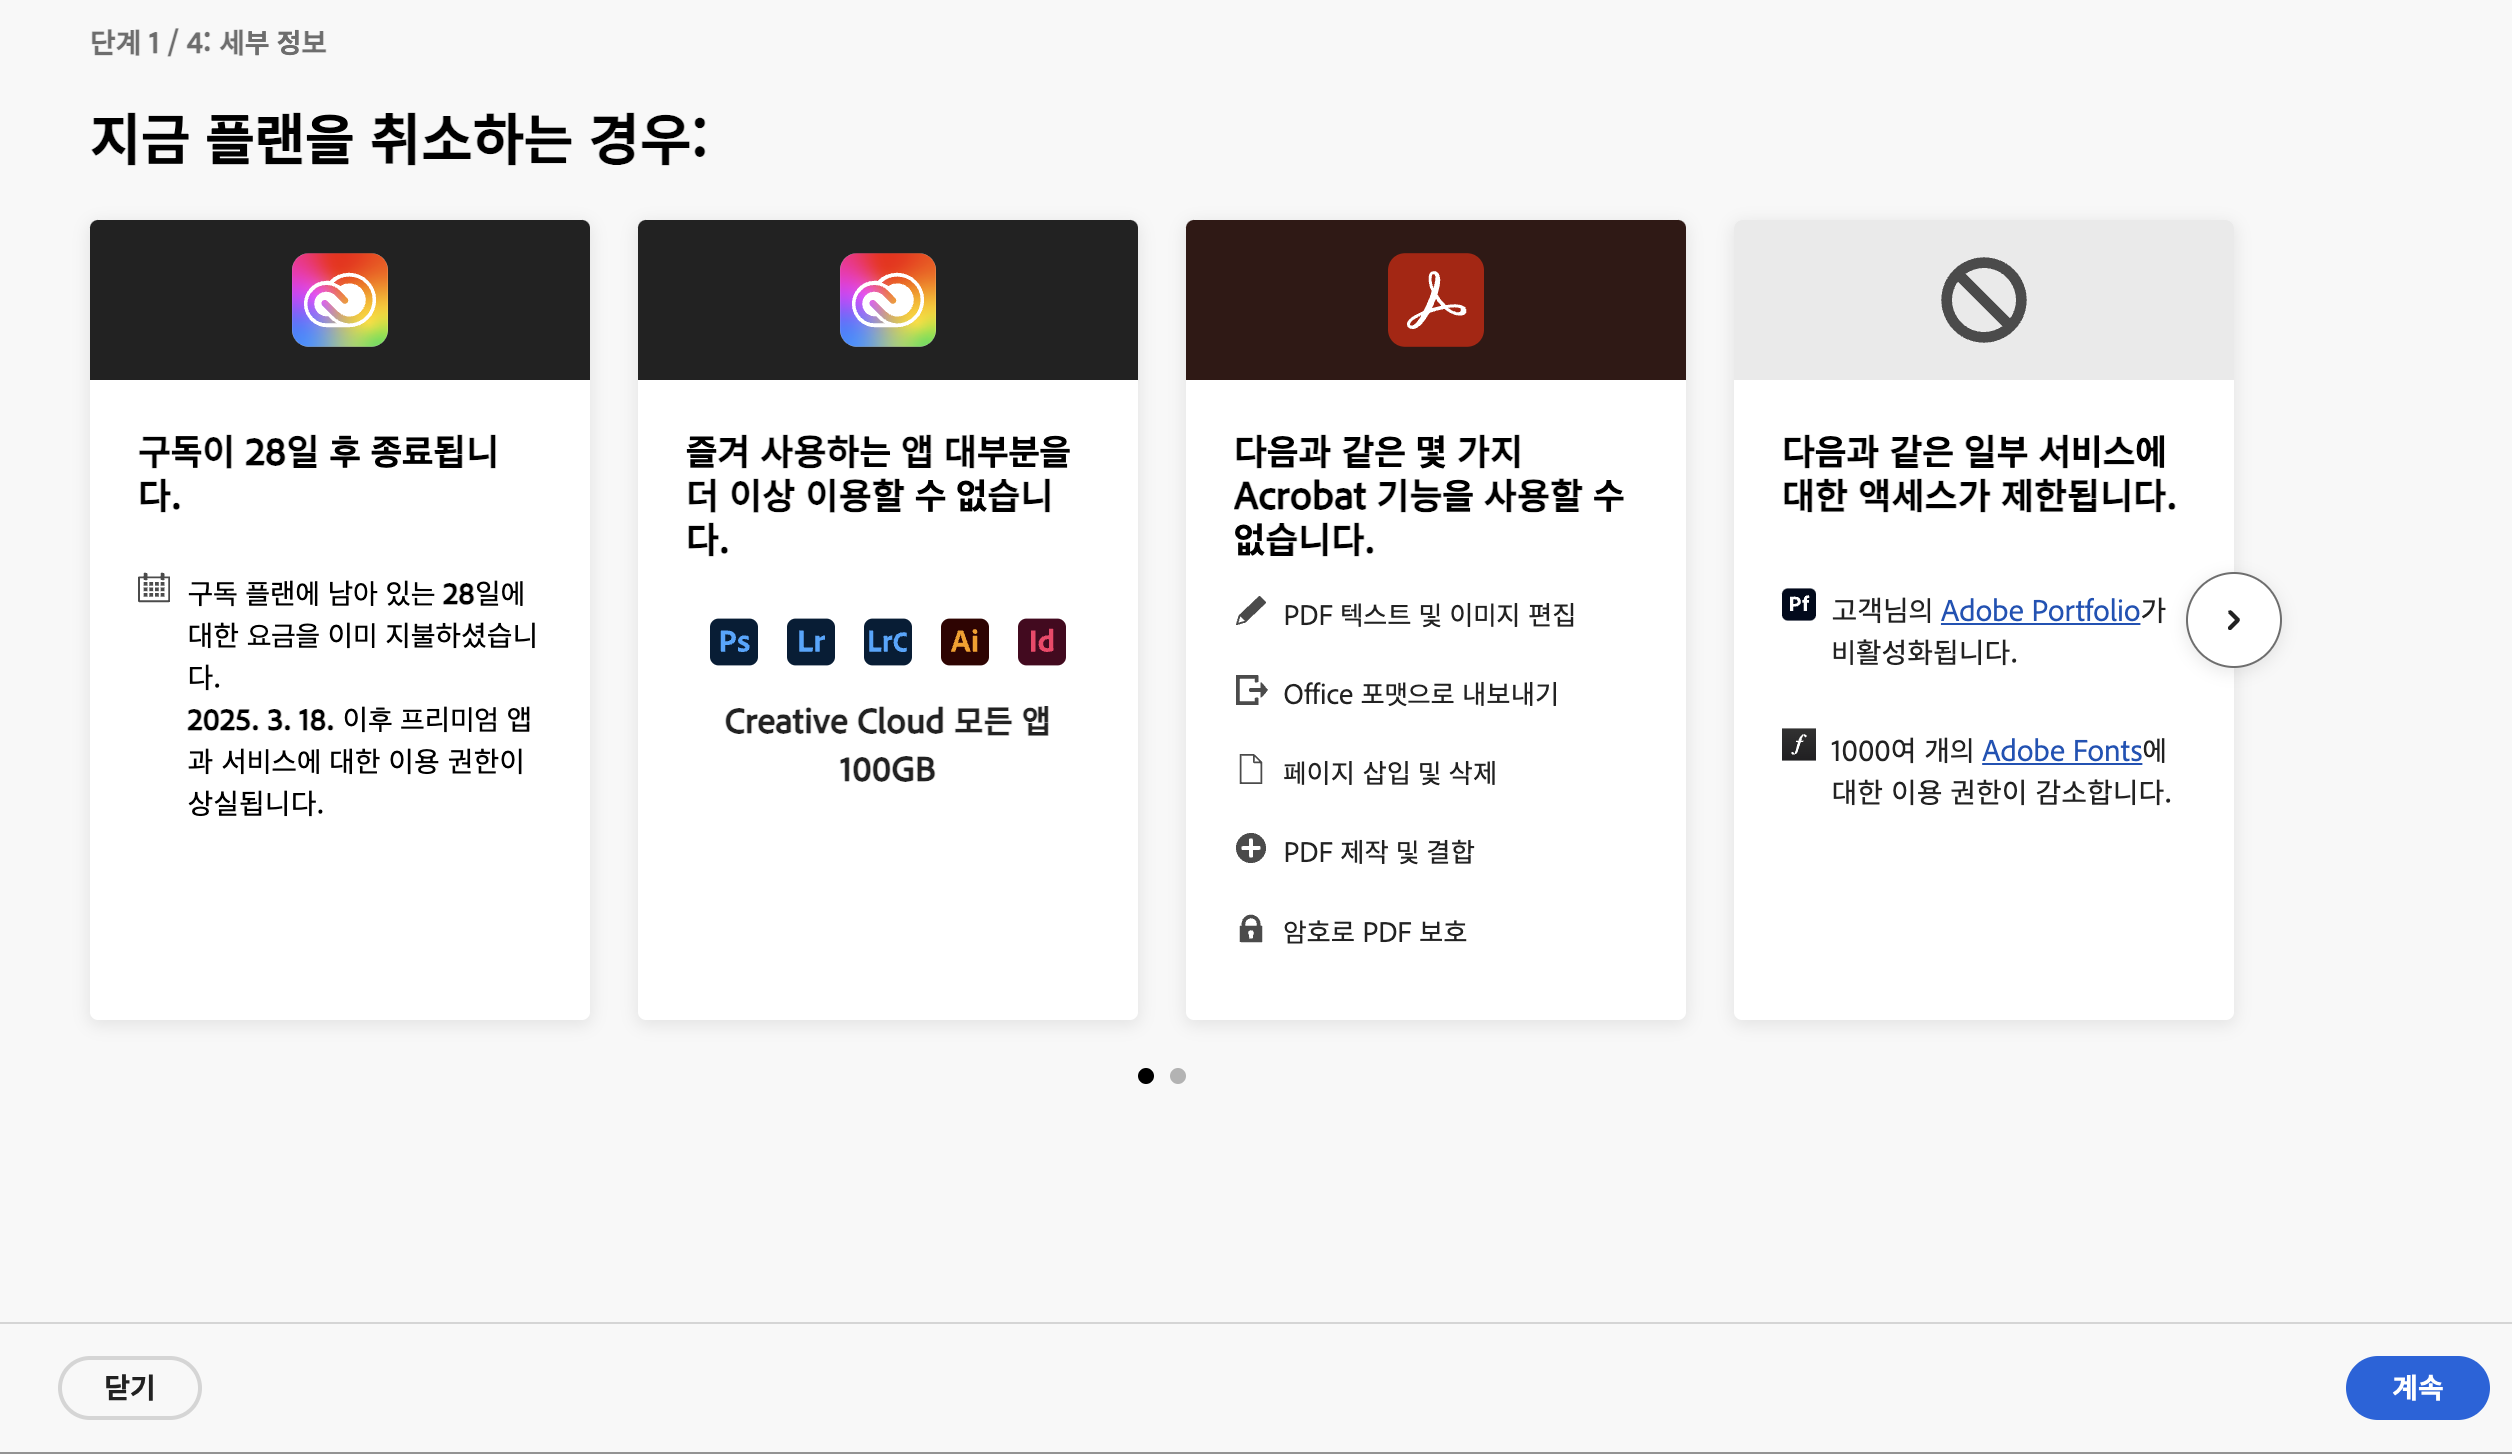Switch to the second carousel page dot
The image size is (2512, 1454).
pos(1178,1076)
